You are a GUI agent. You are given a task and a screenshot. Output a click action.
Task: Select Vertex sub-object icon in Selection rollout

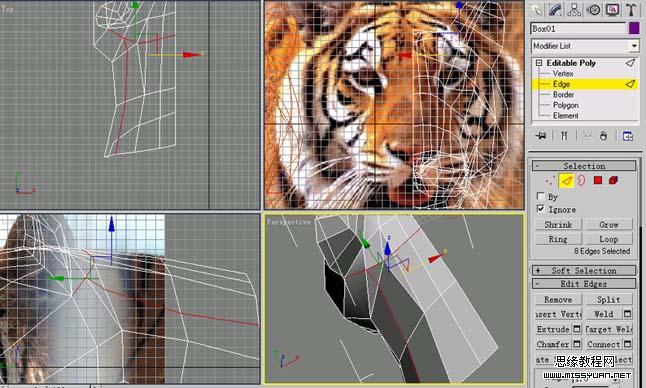coord(550,180)
